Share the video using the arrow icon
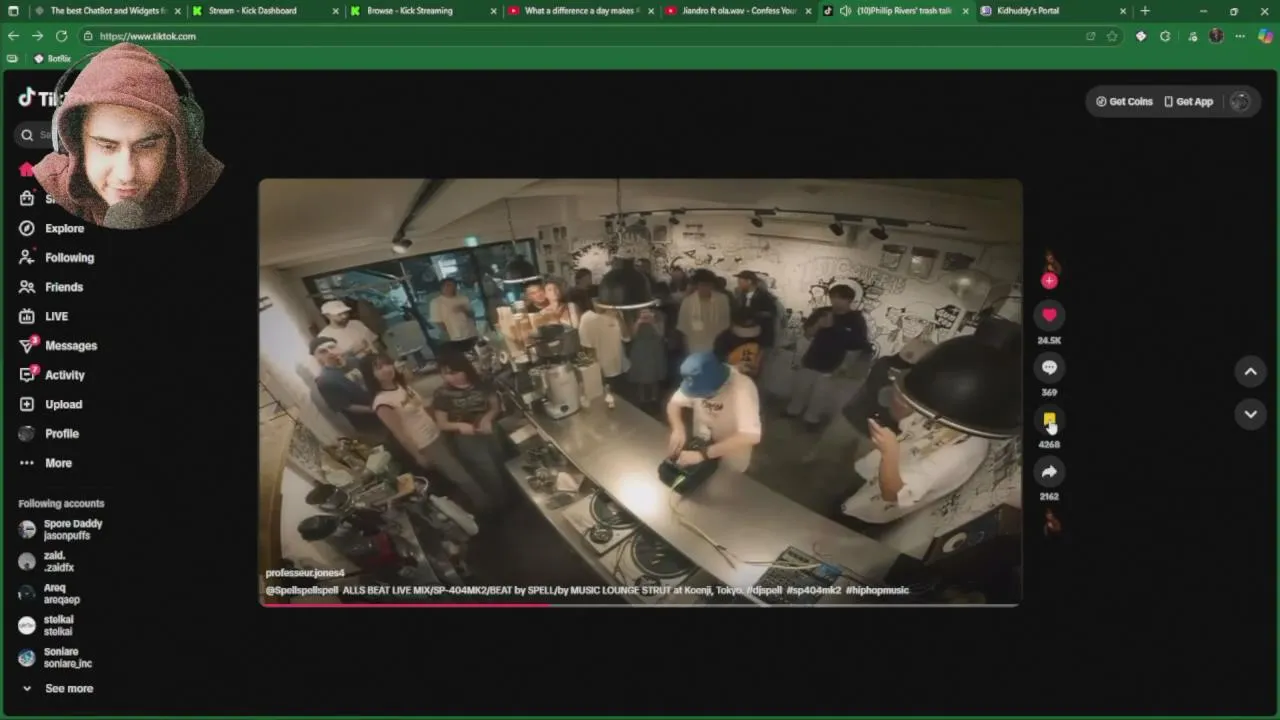The image size is (1280, 720). point(1049,472)
